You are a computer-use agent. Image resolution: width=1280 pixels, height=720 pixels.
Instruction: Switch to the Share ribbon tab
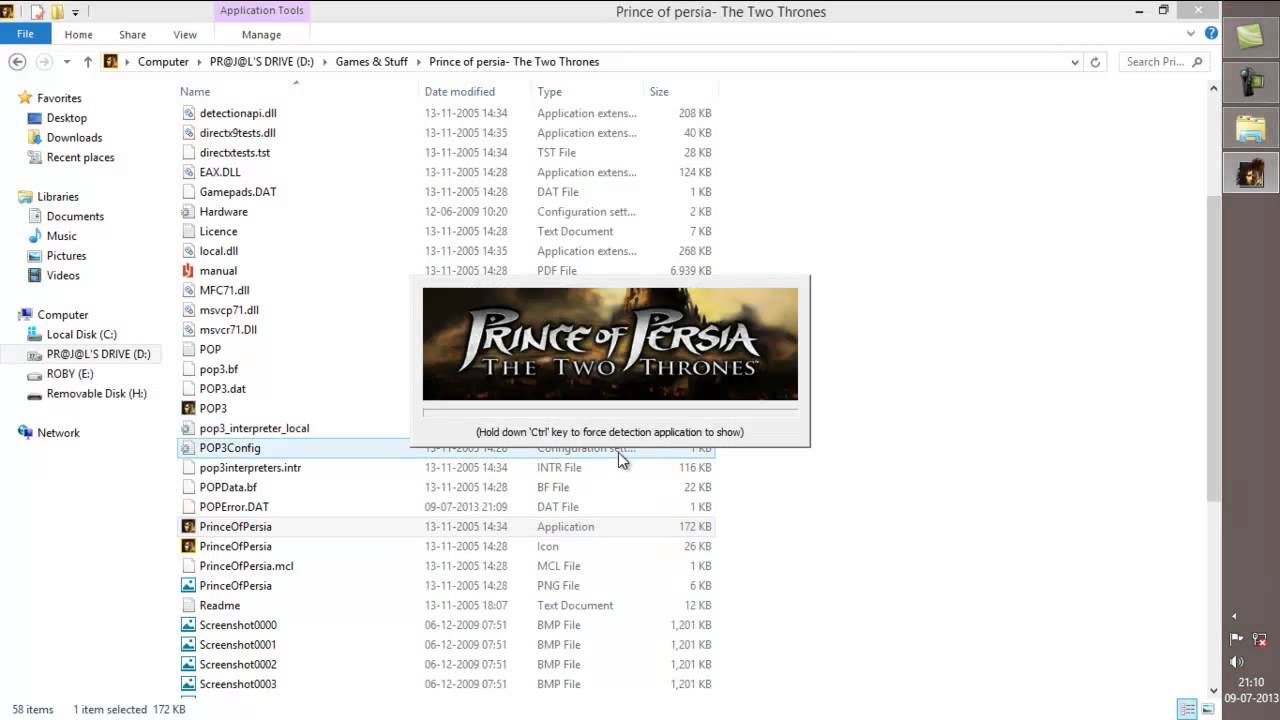(132, 34)
